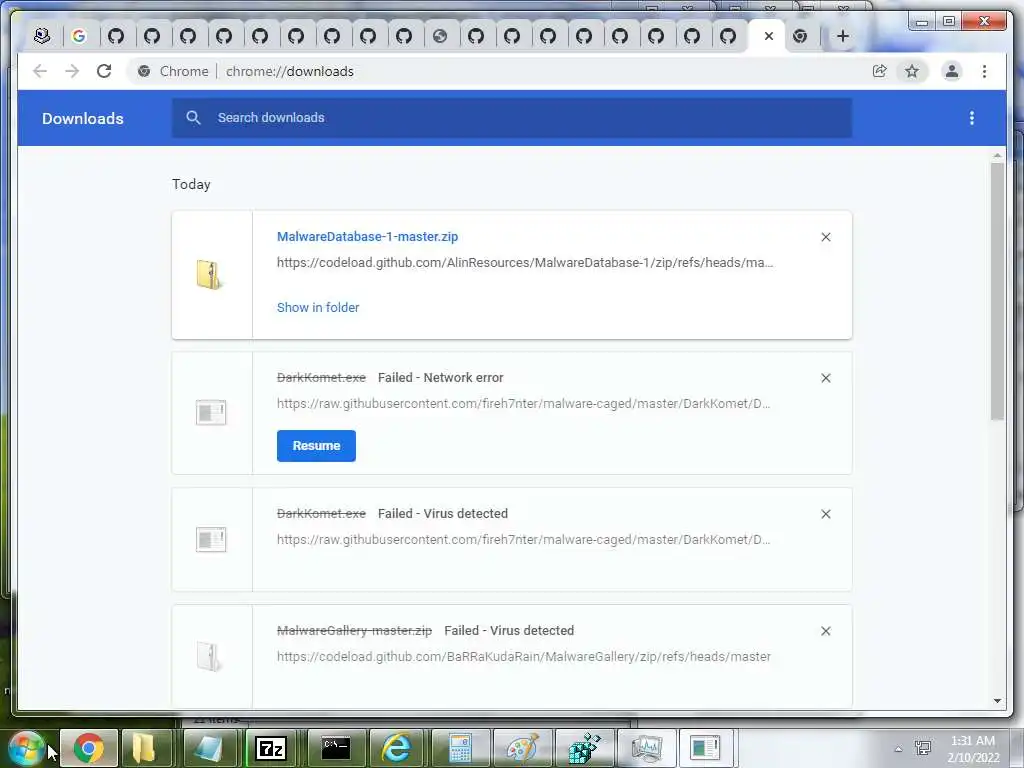Bookmark this page with the star icon
Image resolution: width=1024 pixels, height=768 pixels.
coord(912,71)
